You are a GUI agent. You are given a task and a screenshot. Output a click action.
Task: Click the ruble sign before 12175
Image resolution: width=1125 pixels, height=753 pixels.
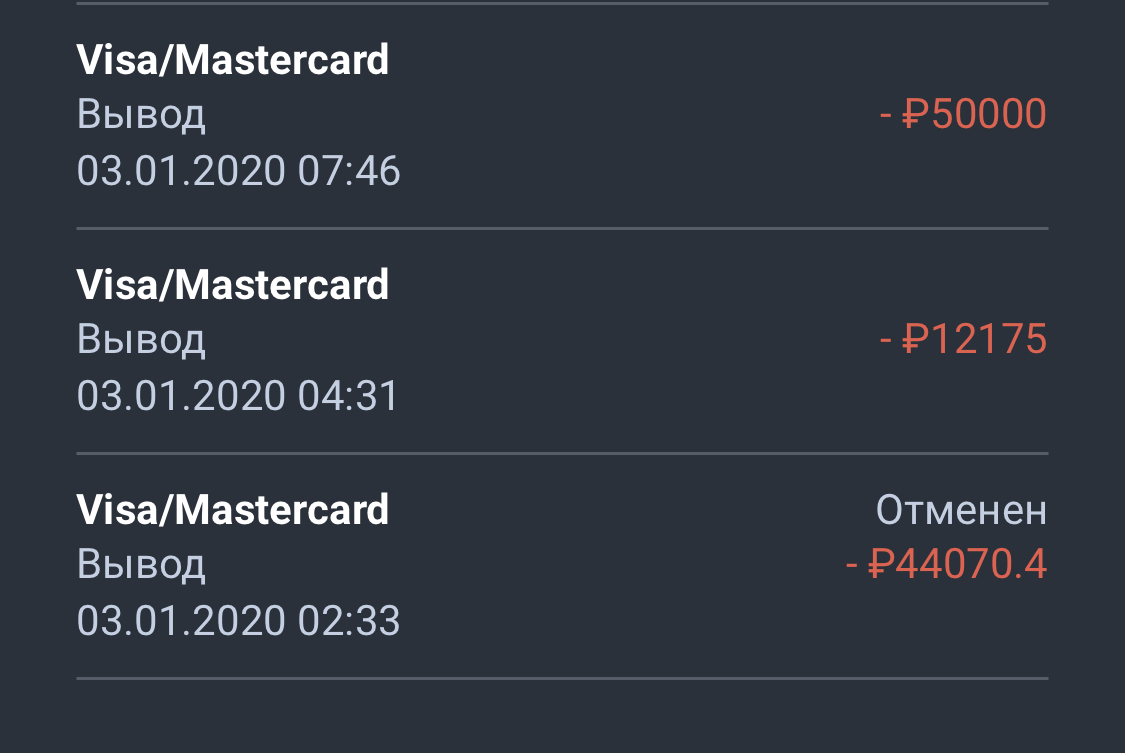point(913,339)
